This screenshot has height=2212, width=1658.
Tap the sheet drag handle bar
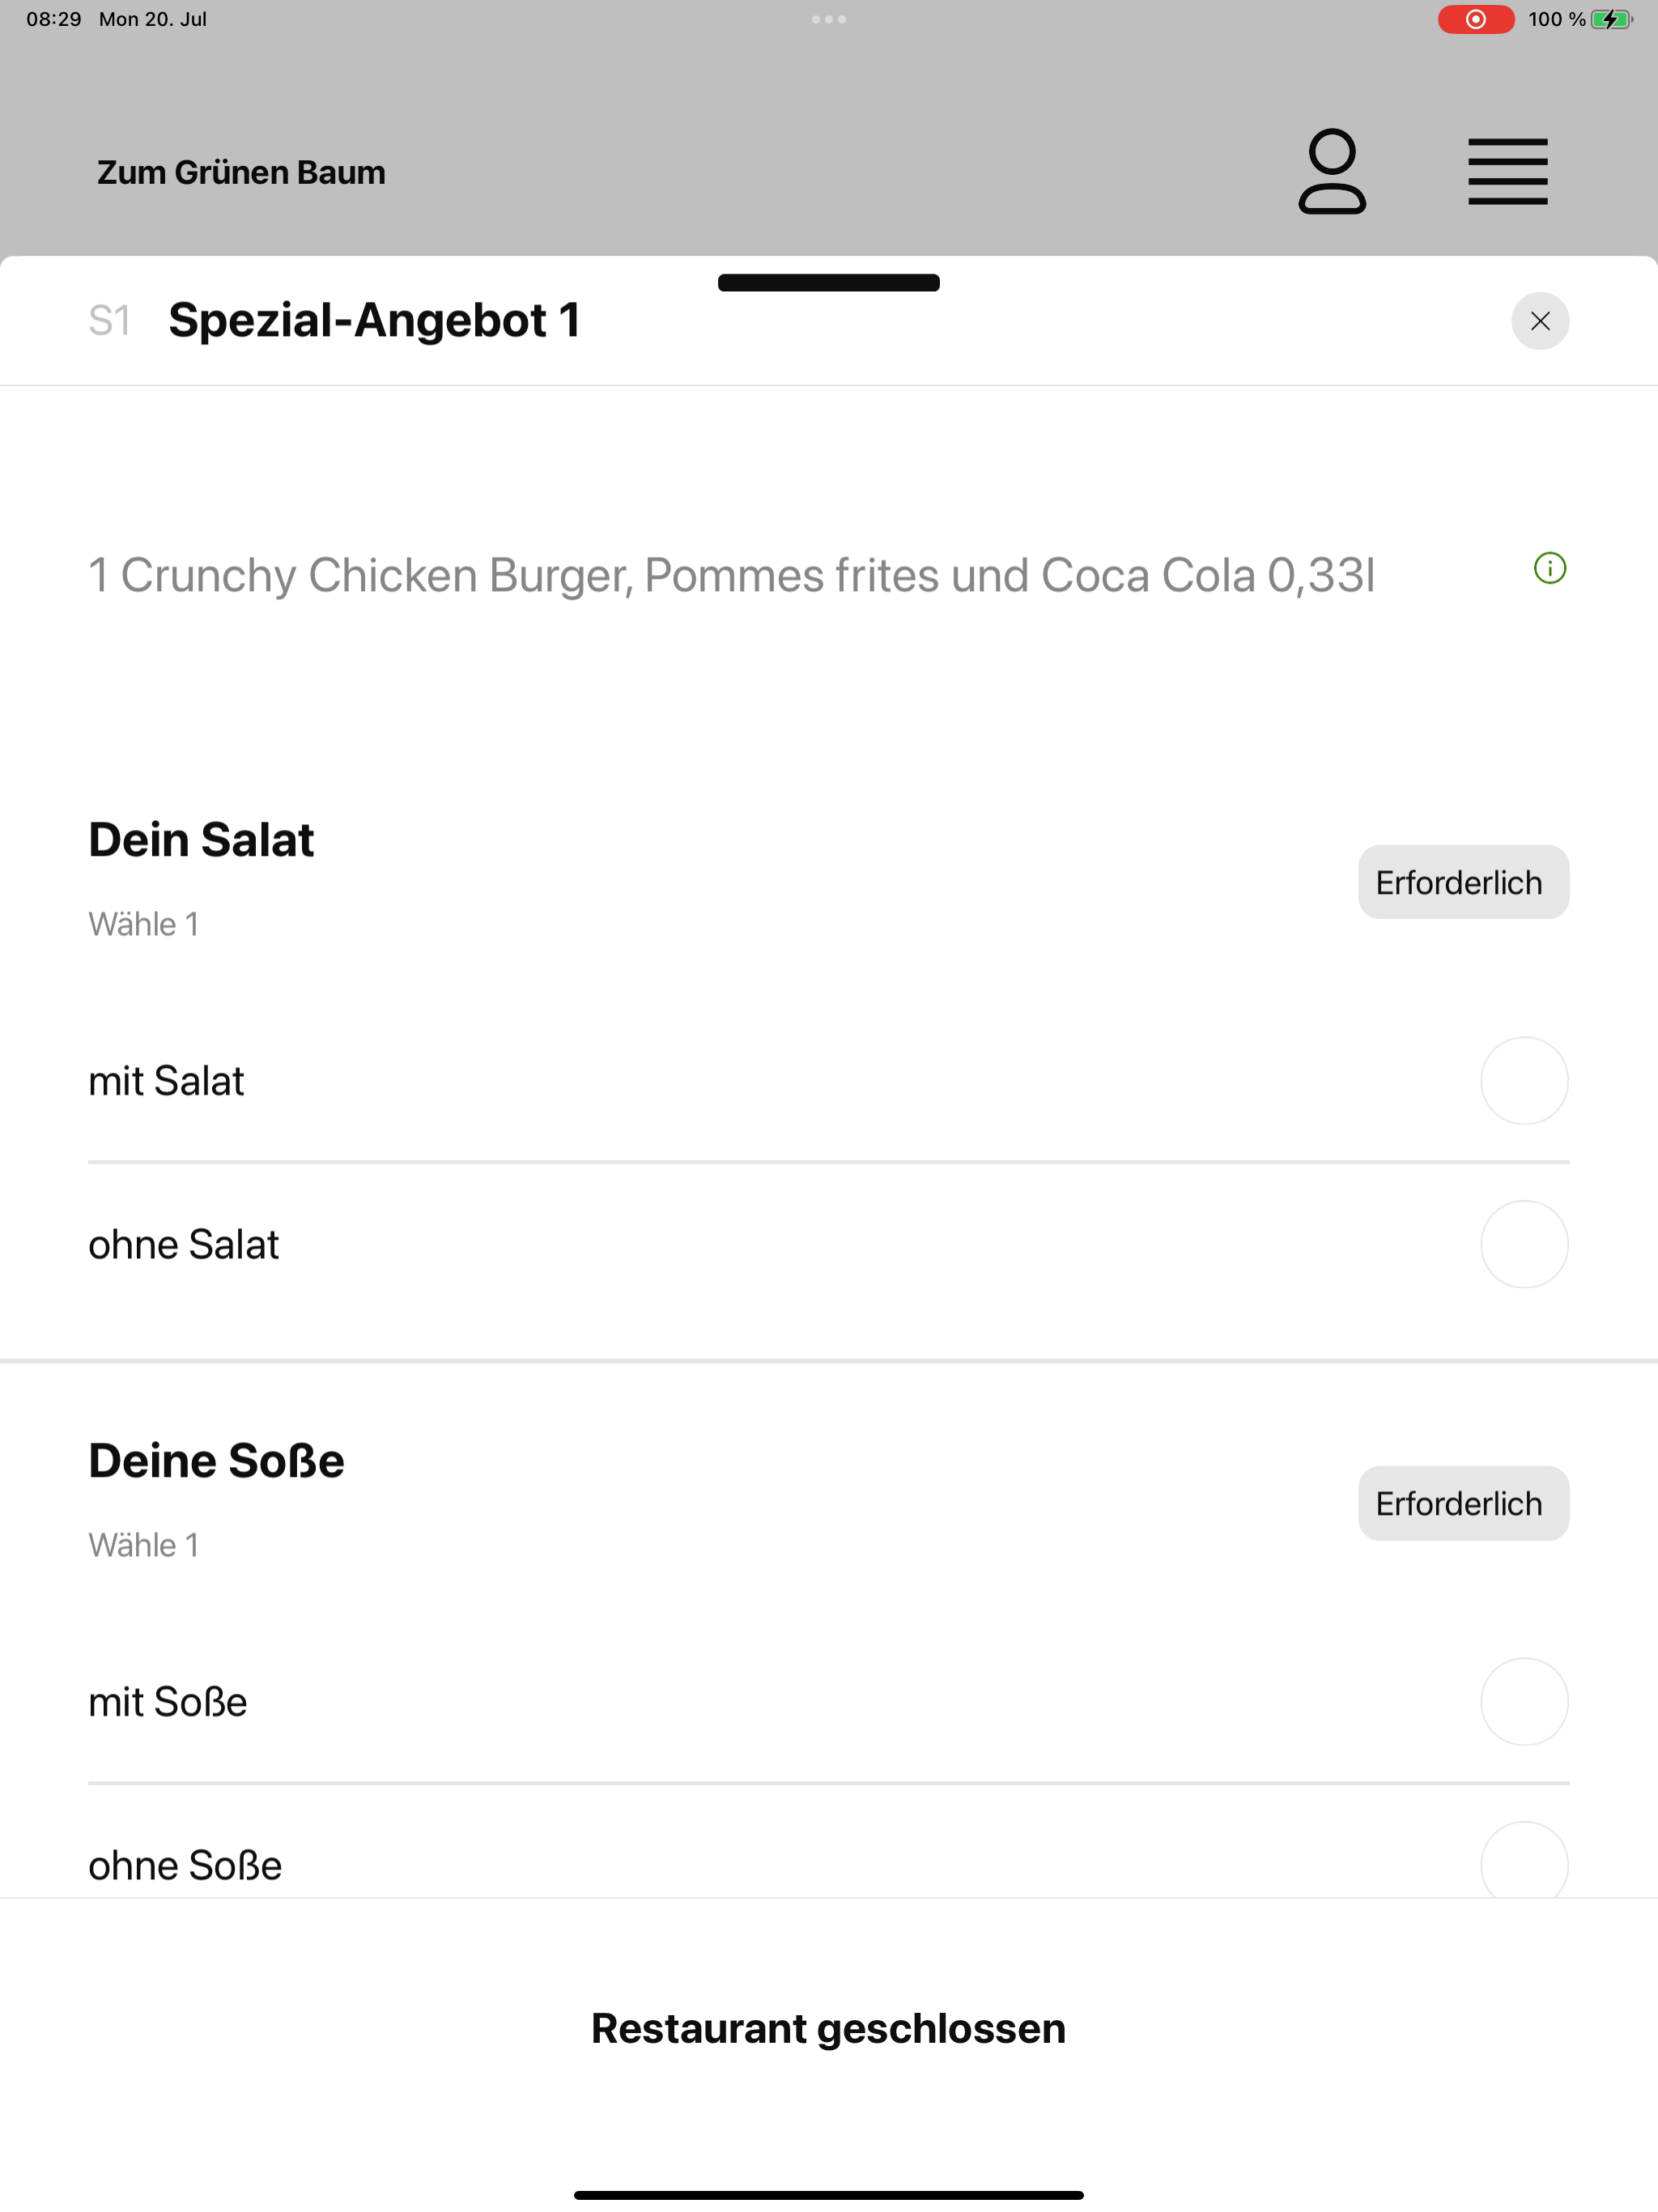pyautogui.click(x=829, y=282)
